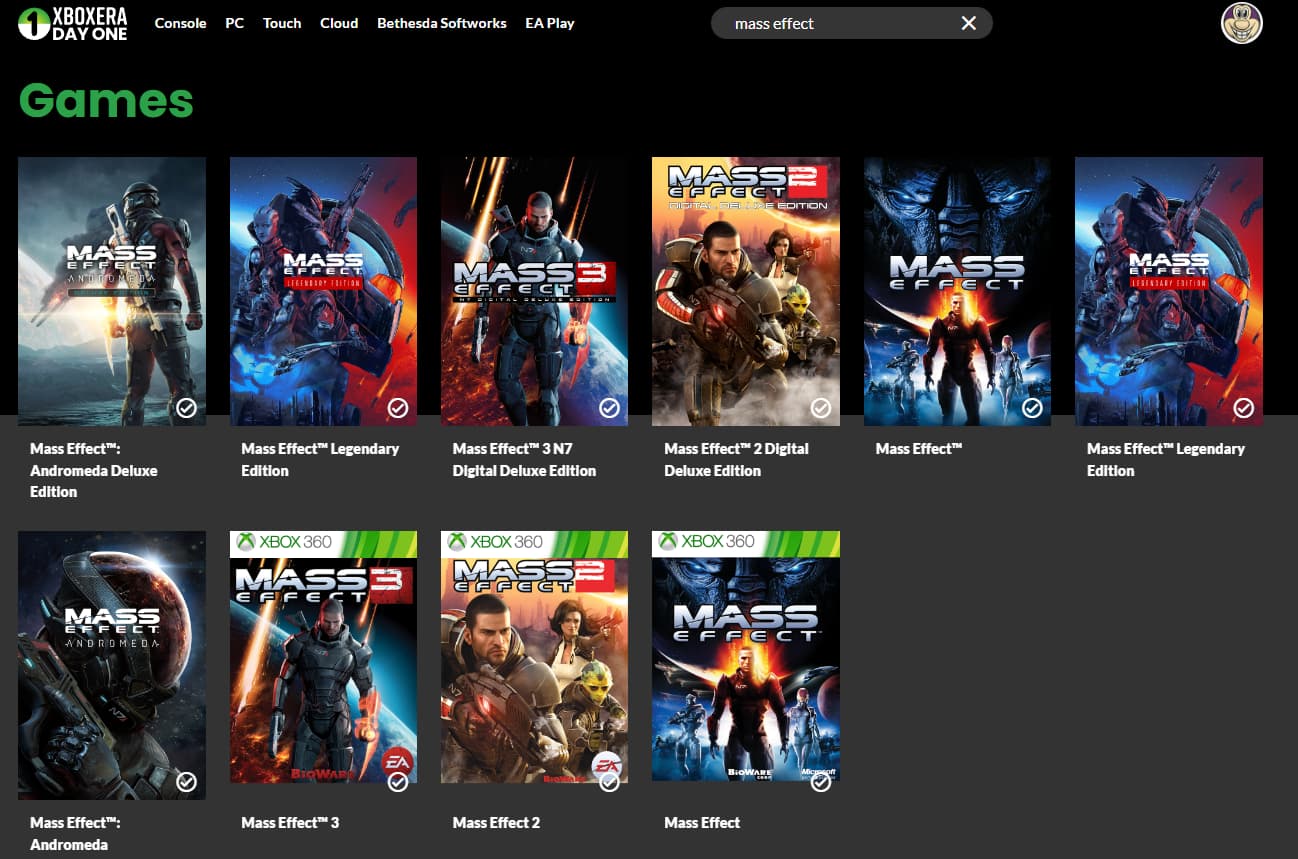Open Bethesda Softworks category
The image size is (1298, 859).
tap(441, 23)
